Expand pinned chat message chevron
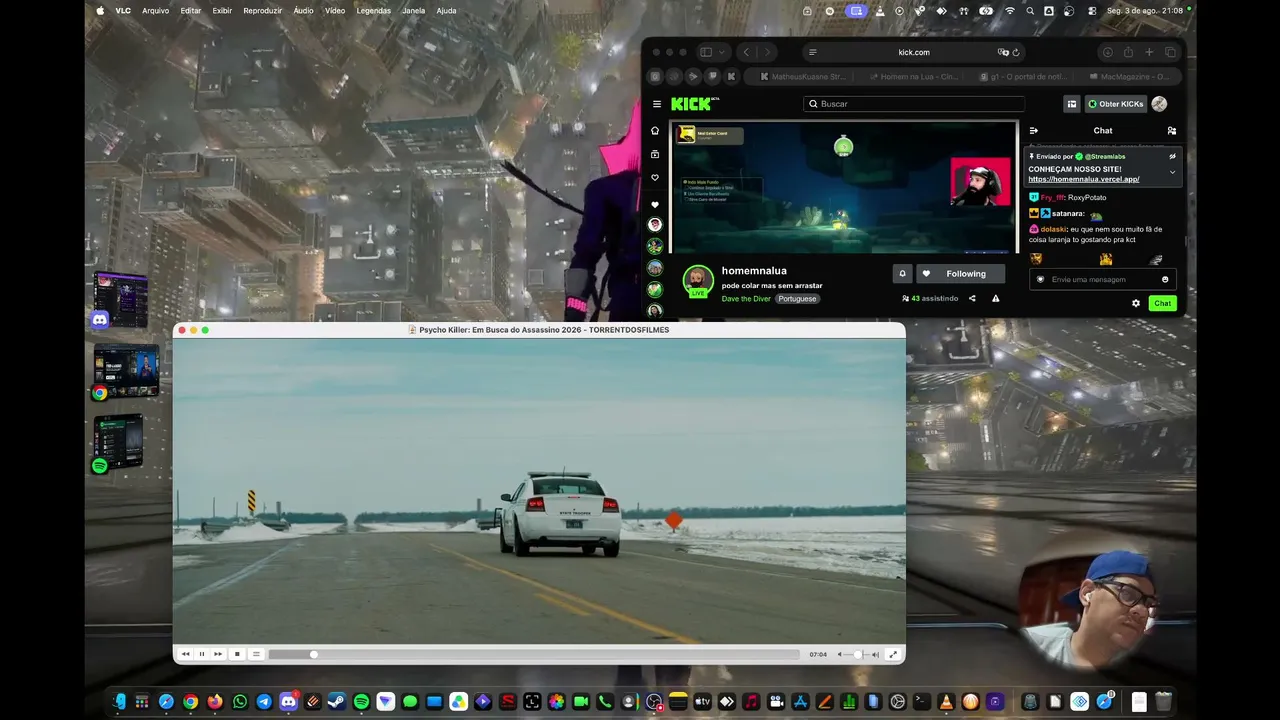 pyautogui.click(x=1173, y=172)
